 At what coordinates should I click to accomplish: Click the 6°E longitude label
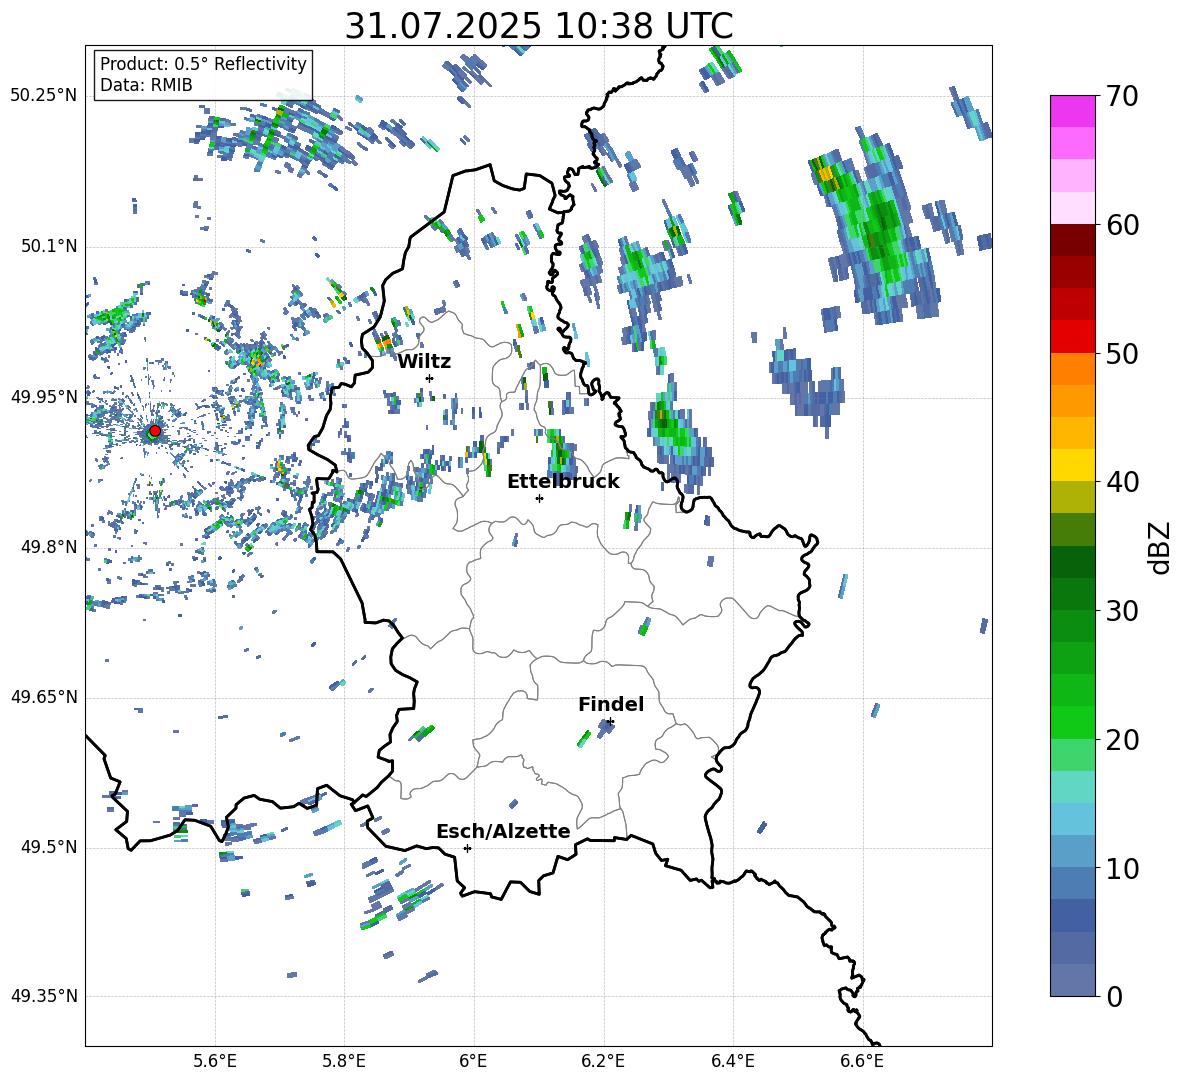click(x=473, y=1061)
